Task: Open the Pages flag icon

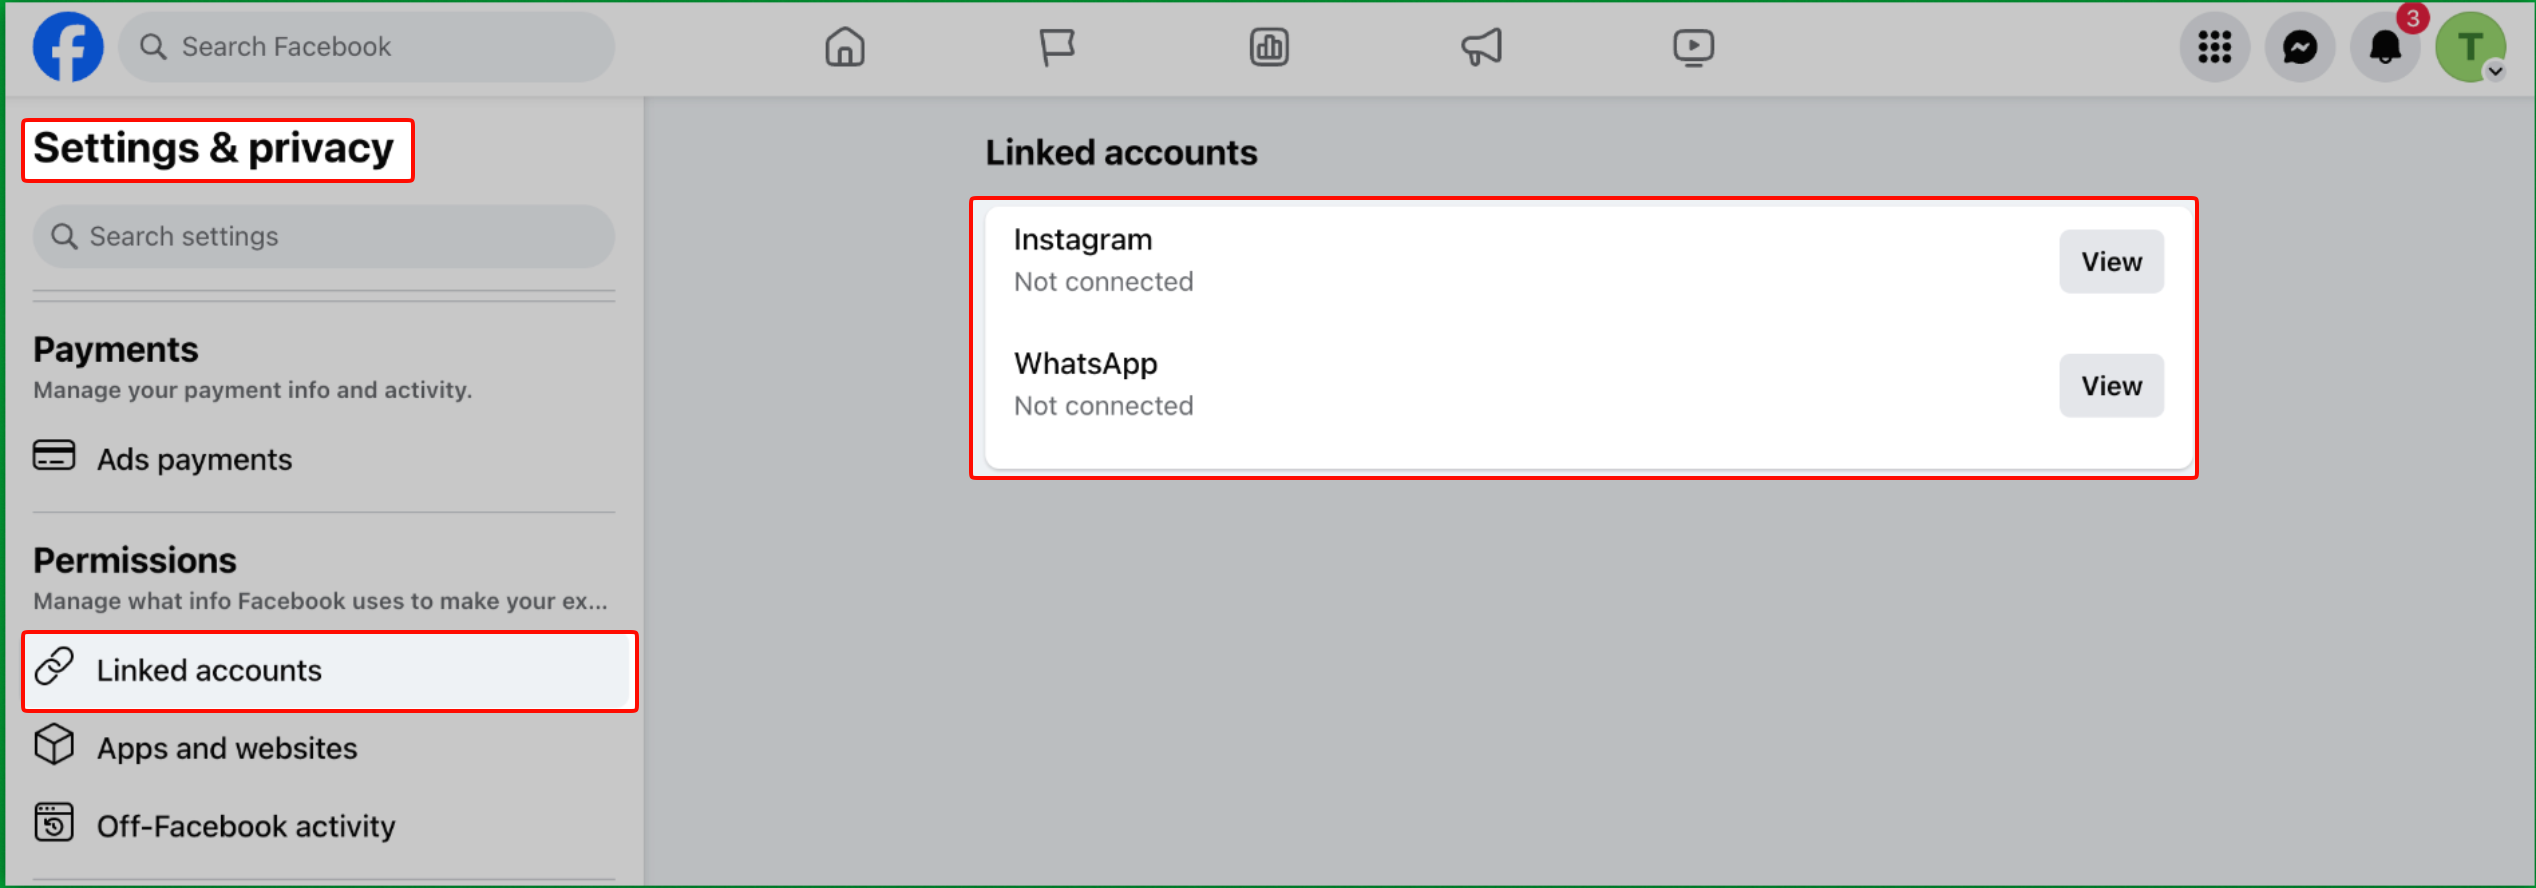Action: pyautogui.click(x=1057, y=47)
